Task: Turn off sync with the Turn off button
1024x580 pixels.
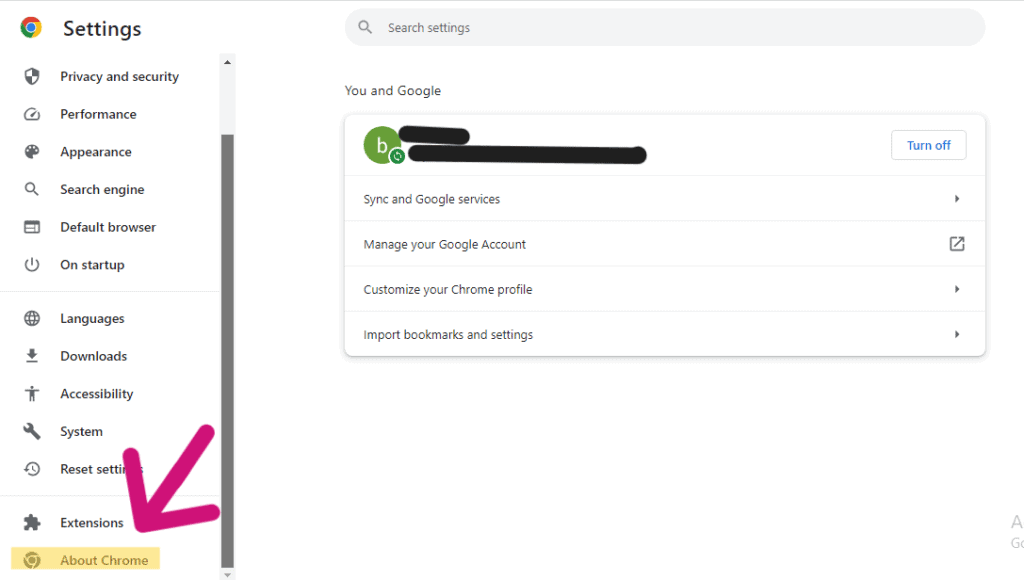Action: 929,145
